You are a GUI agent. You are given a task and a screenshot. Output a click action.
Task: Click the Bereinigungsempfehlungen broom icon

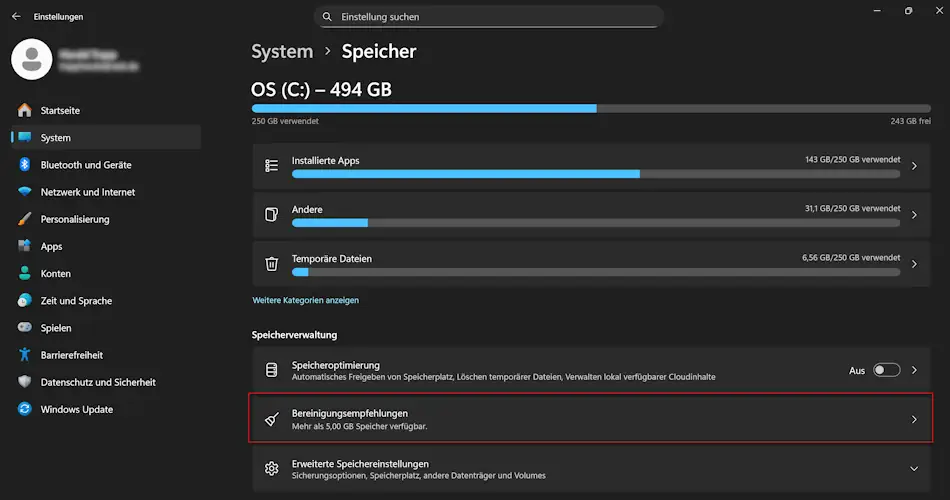tap(271, 419)
